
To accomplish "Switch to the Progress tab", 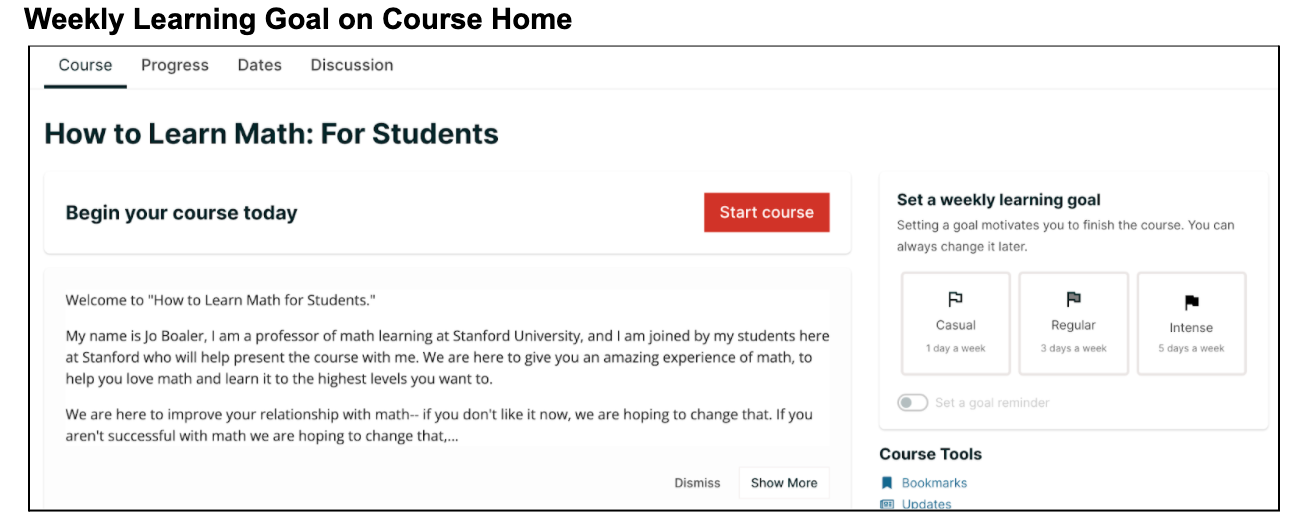I will (x=175, y=65).
